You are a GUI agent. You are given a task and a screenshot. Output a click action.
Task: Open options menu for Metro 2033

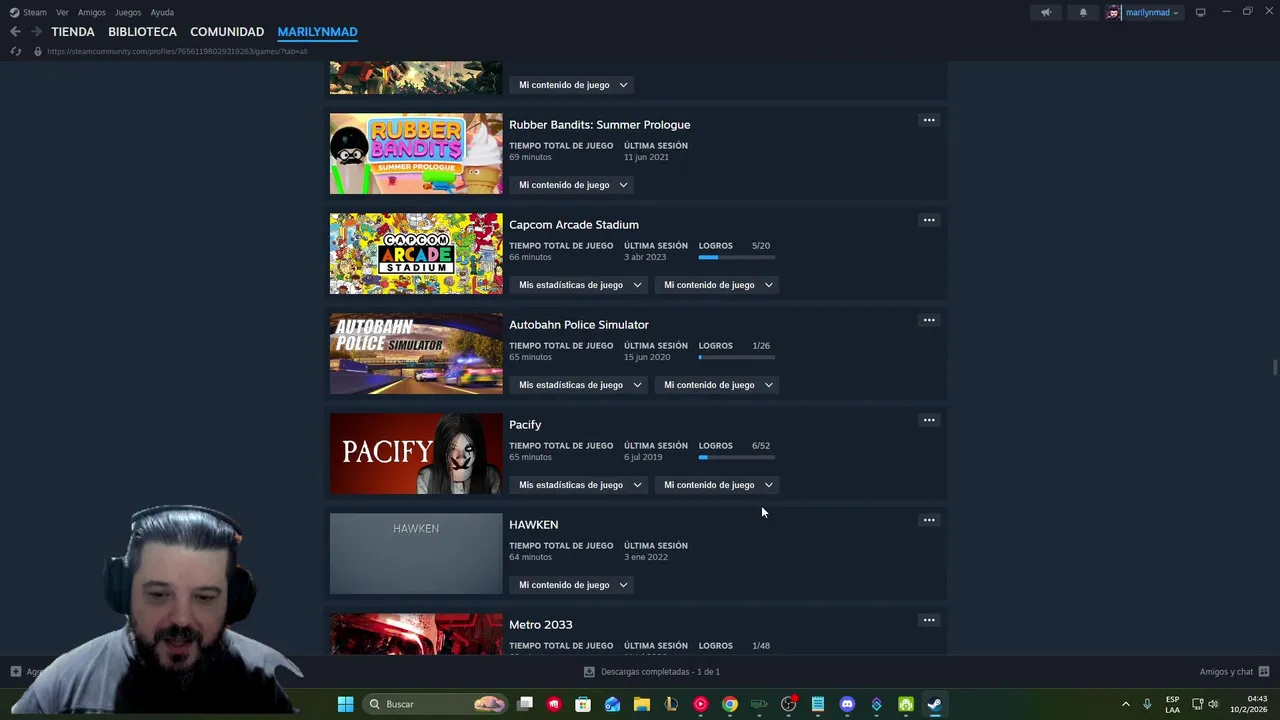929,620
